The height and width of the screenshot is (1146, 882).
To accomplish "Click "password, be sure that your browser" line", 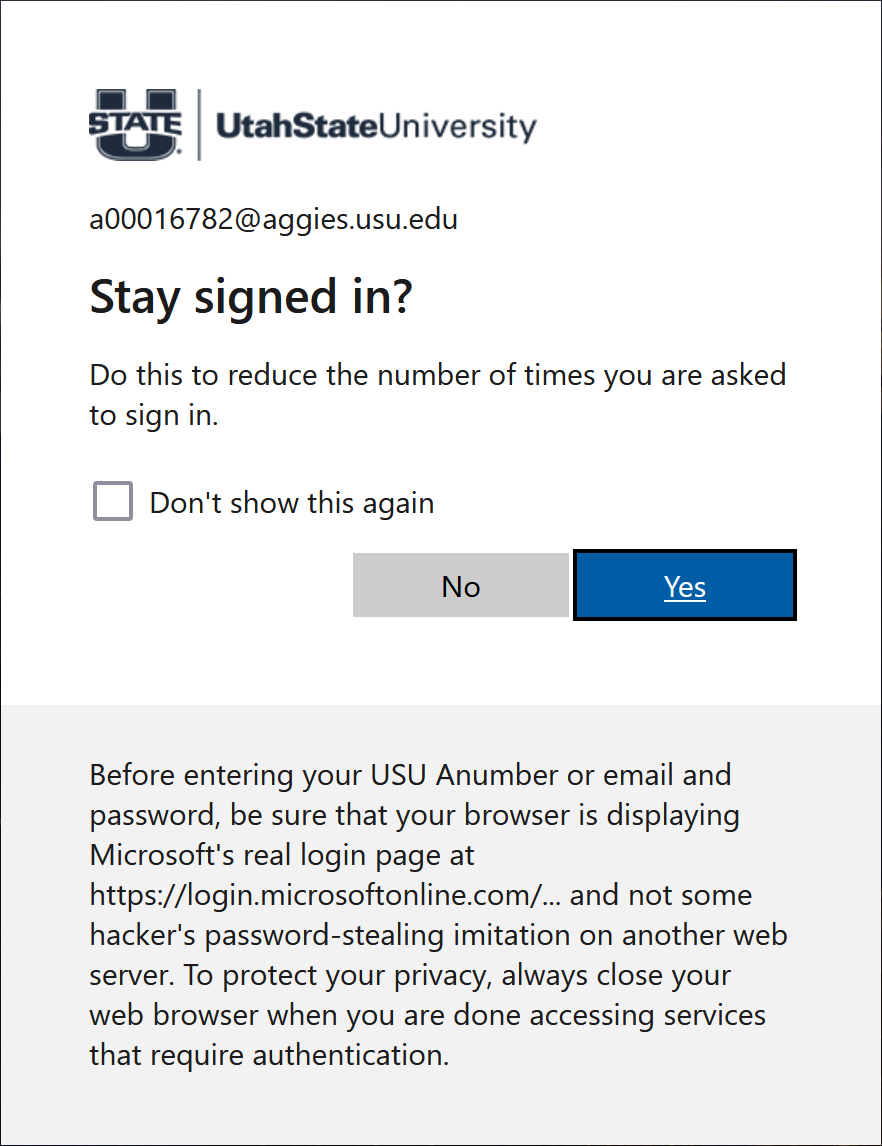I will [414, 815].
